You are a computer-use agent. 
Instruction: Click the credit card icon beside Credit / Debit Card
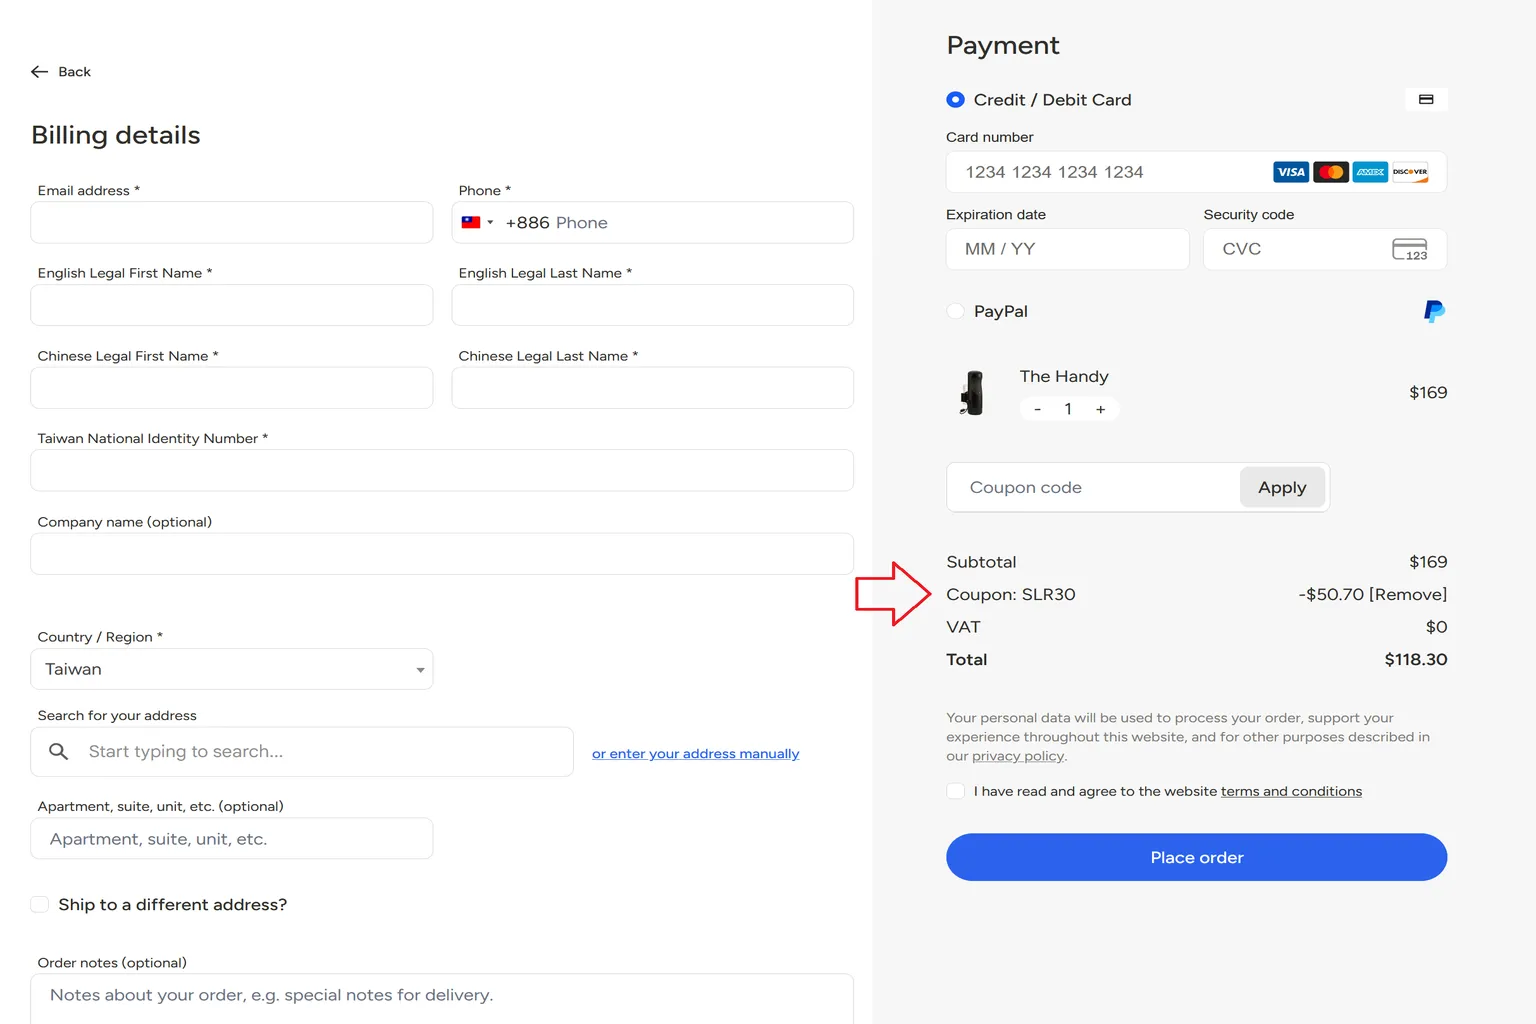click(x=1426, y=99)
